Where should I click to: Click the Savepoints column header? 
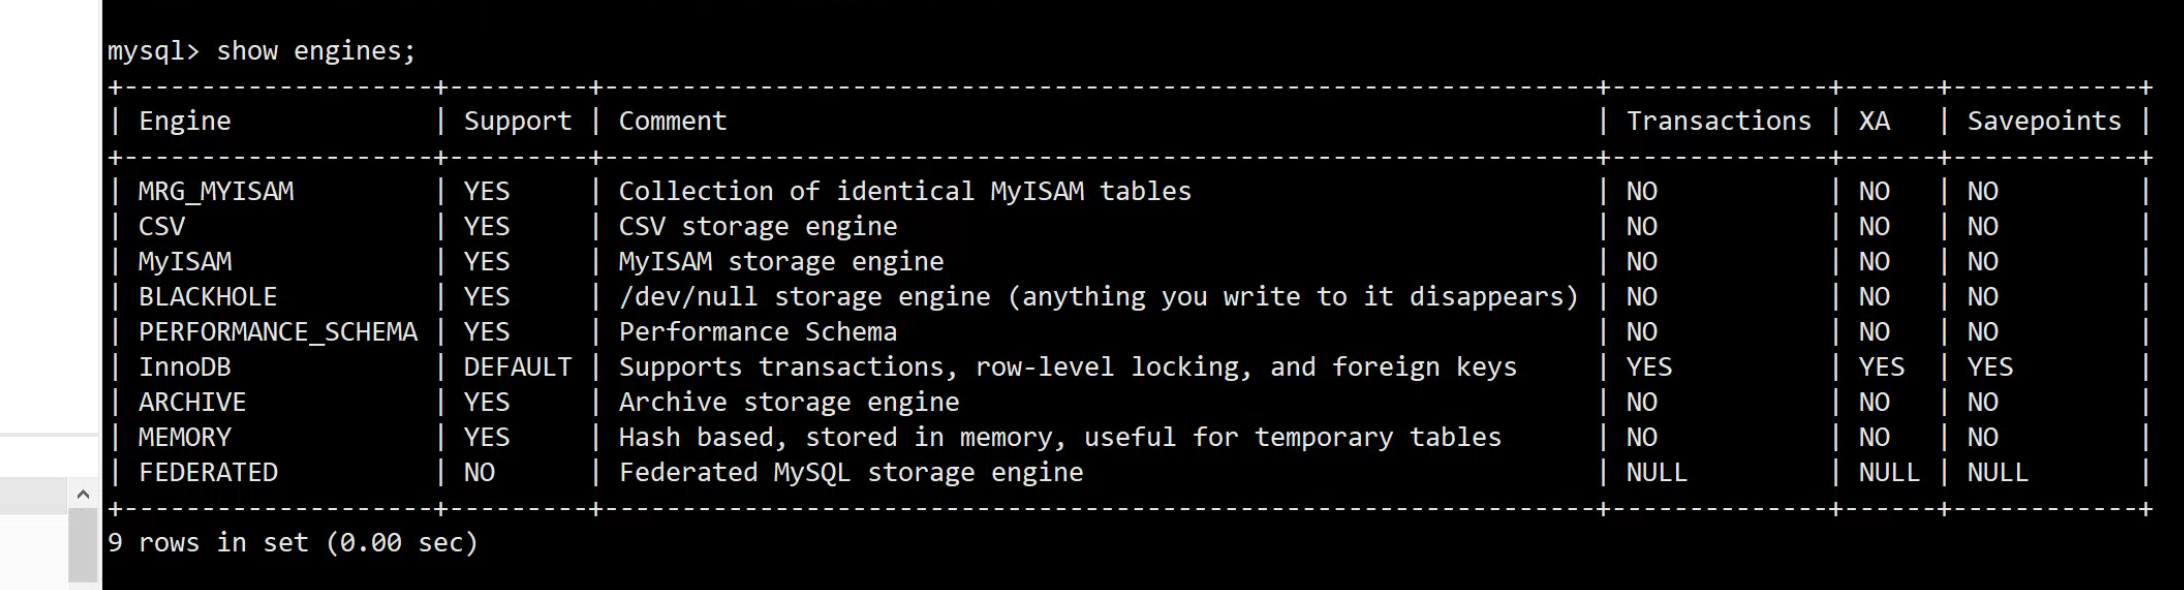click(x=2043, y=121)
